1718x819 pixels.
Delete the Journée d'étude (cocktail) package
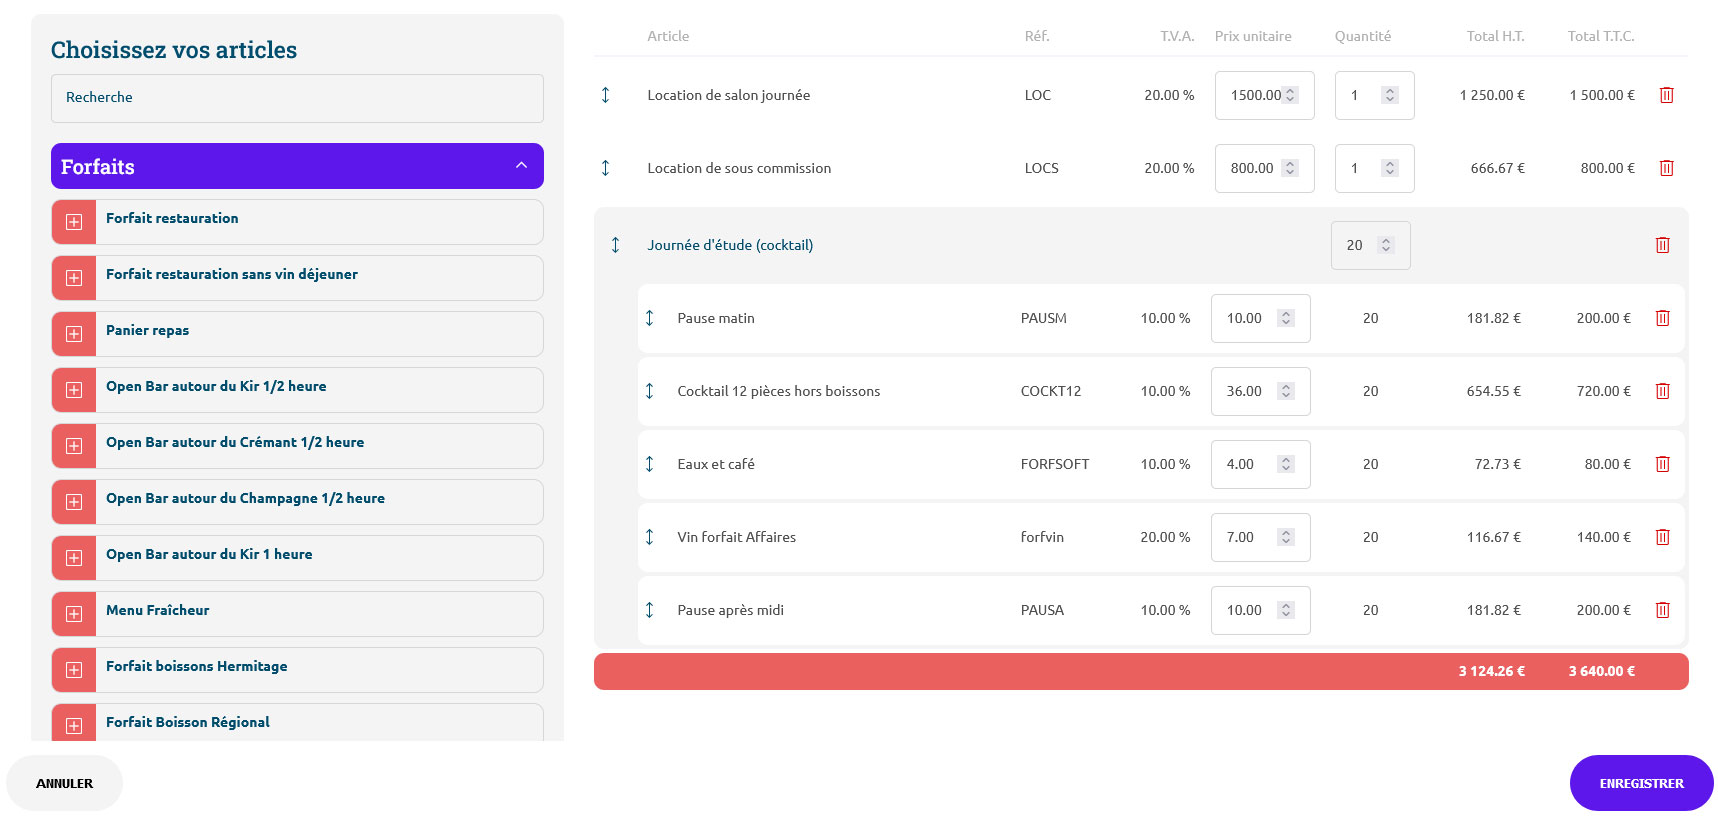tap(1662, 245)
